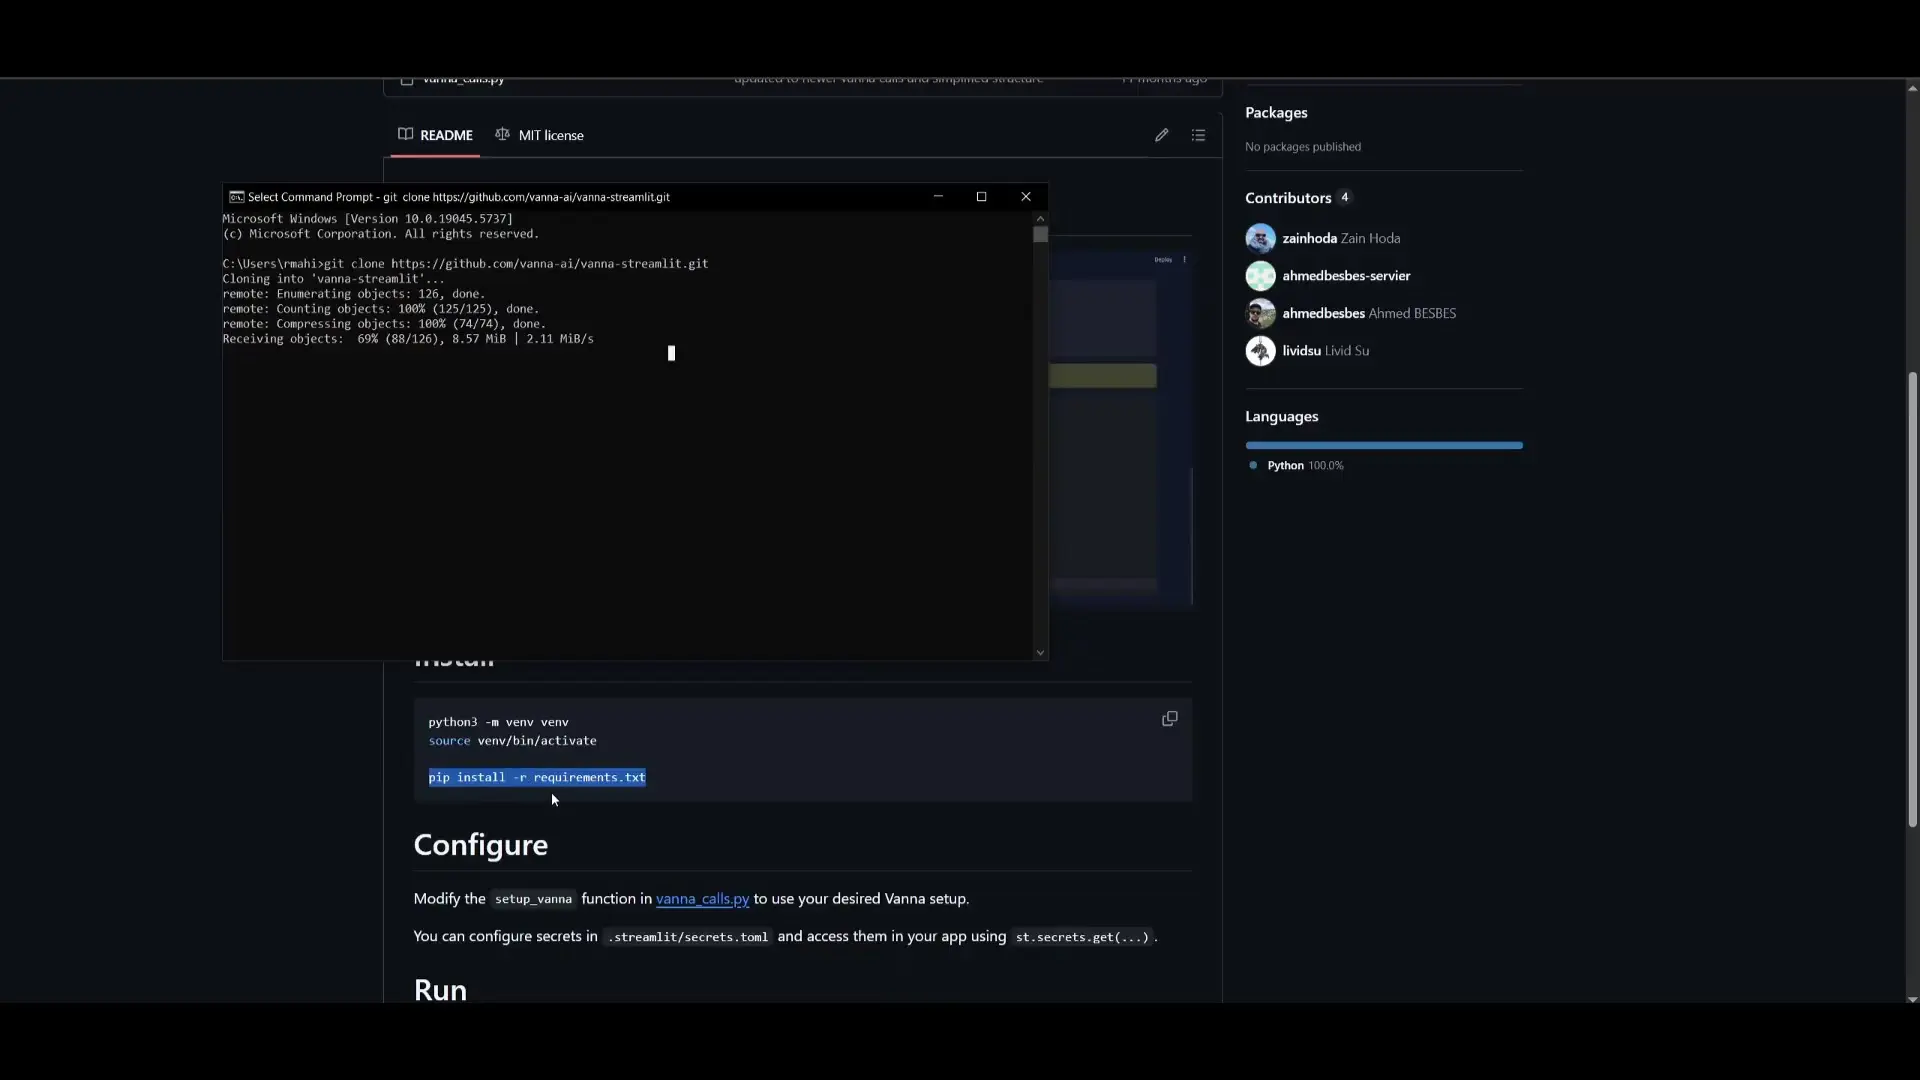
Task: Click the highlighted 'pip install -r requirements.txt' text
Action: click(x=537, y=778)
